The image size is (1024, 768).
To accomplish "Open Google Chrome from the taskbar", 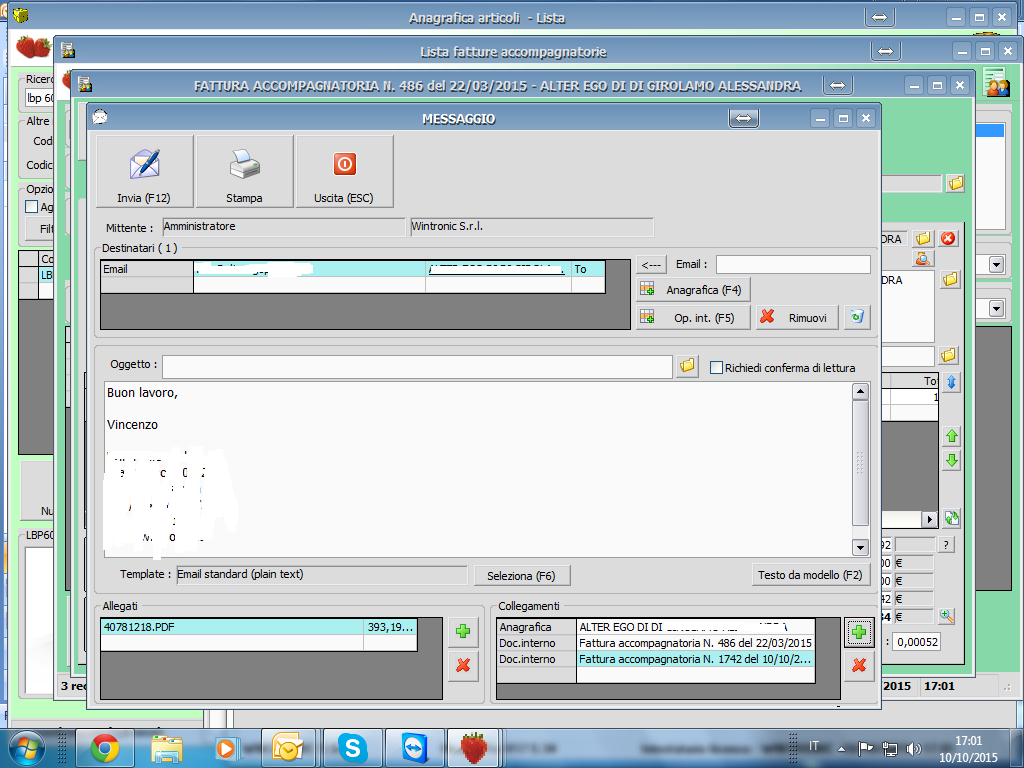I will pyautogui.click(x=104, y=748).
